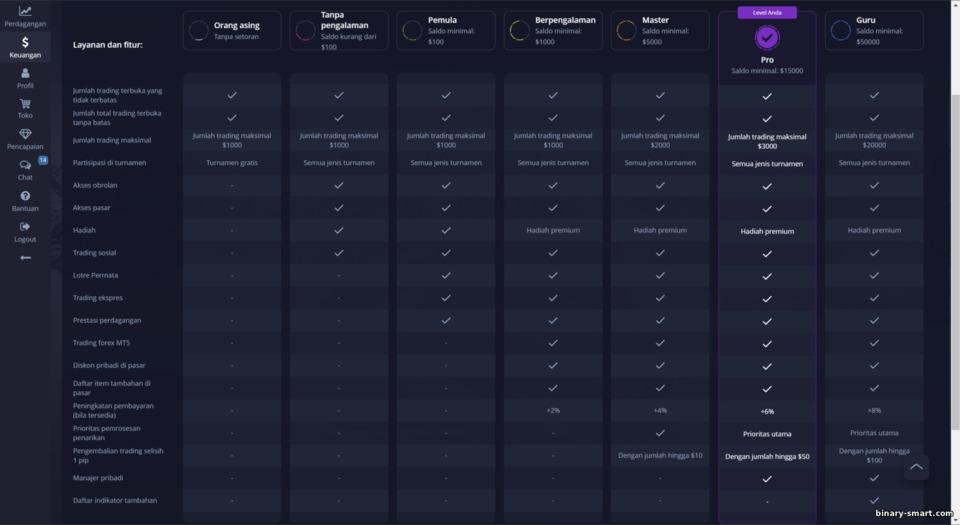960x525 pixels.
Task: Click 'Trading forex MT5' row label
Action: pos(102,343)
